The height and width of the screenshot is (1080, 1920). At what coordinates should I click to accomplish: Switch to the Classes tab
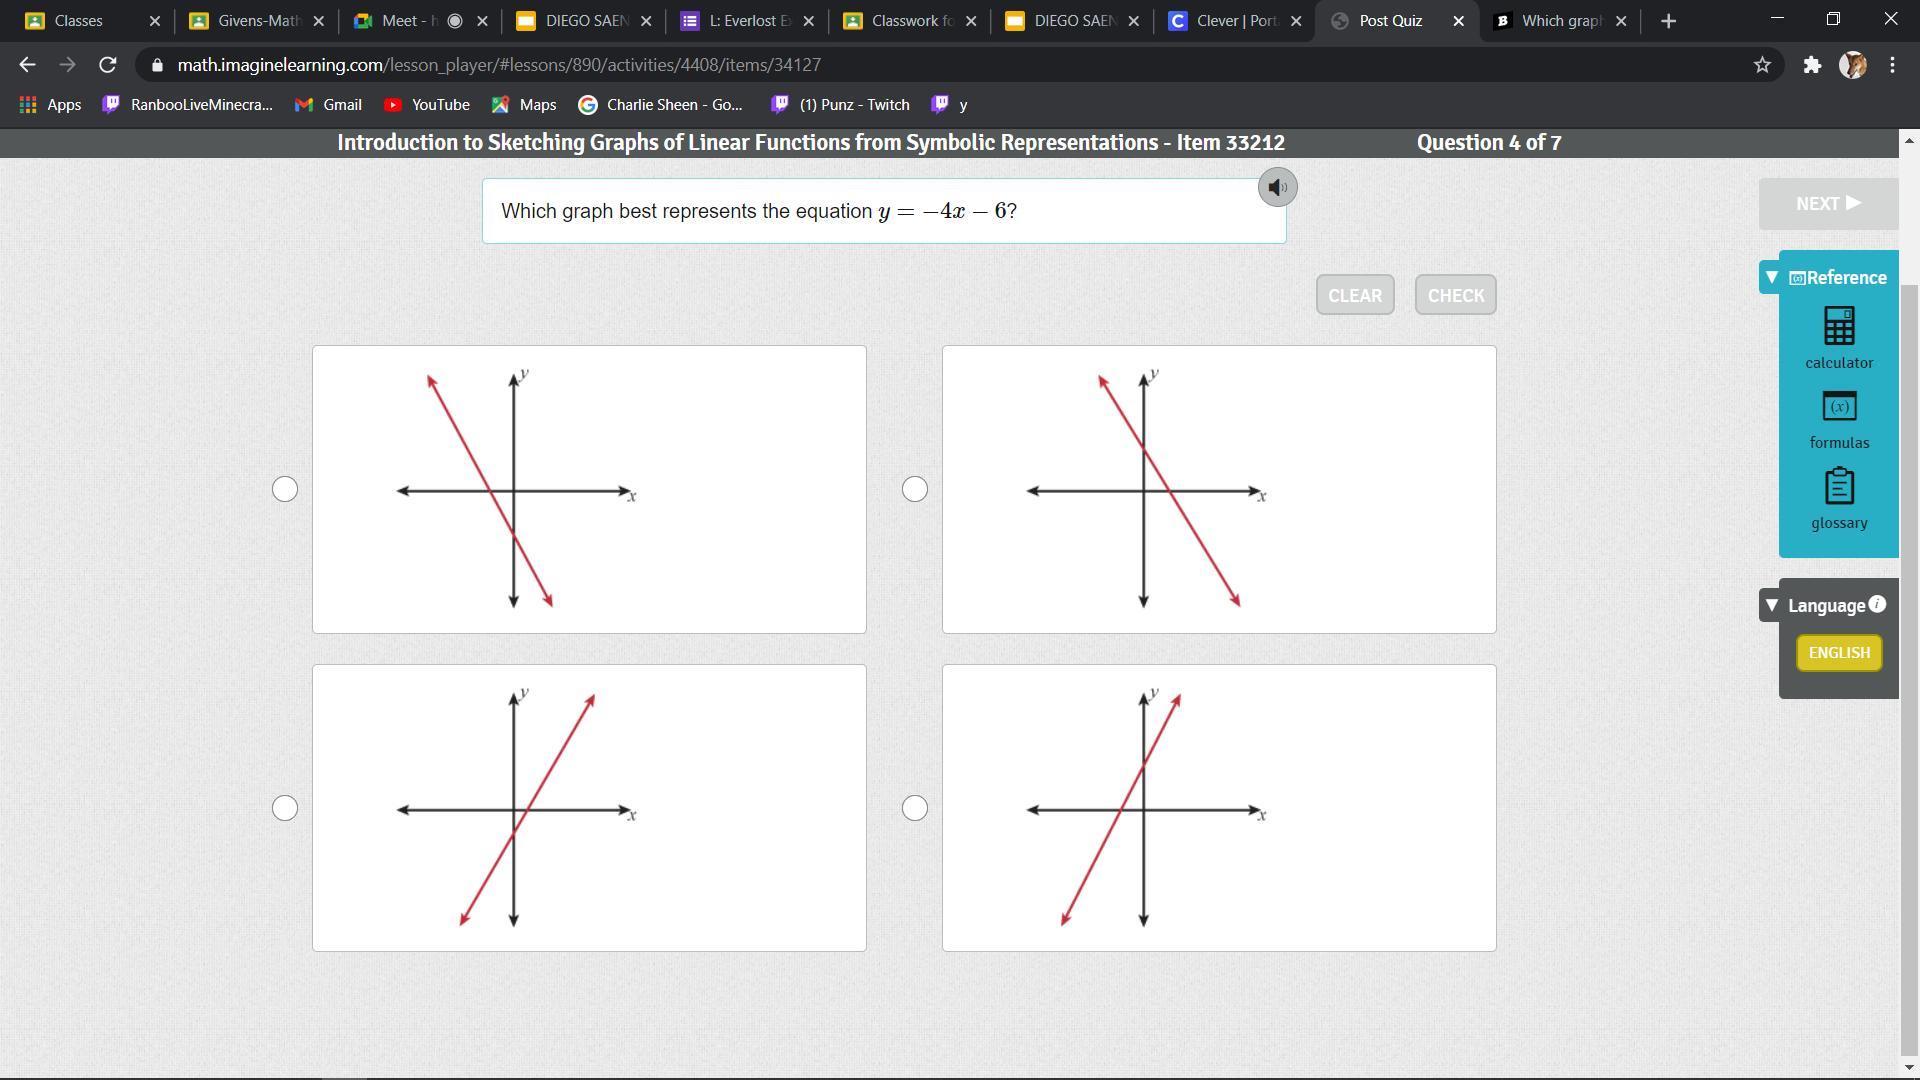pos(78,21)
